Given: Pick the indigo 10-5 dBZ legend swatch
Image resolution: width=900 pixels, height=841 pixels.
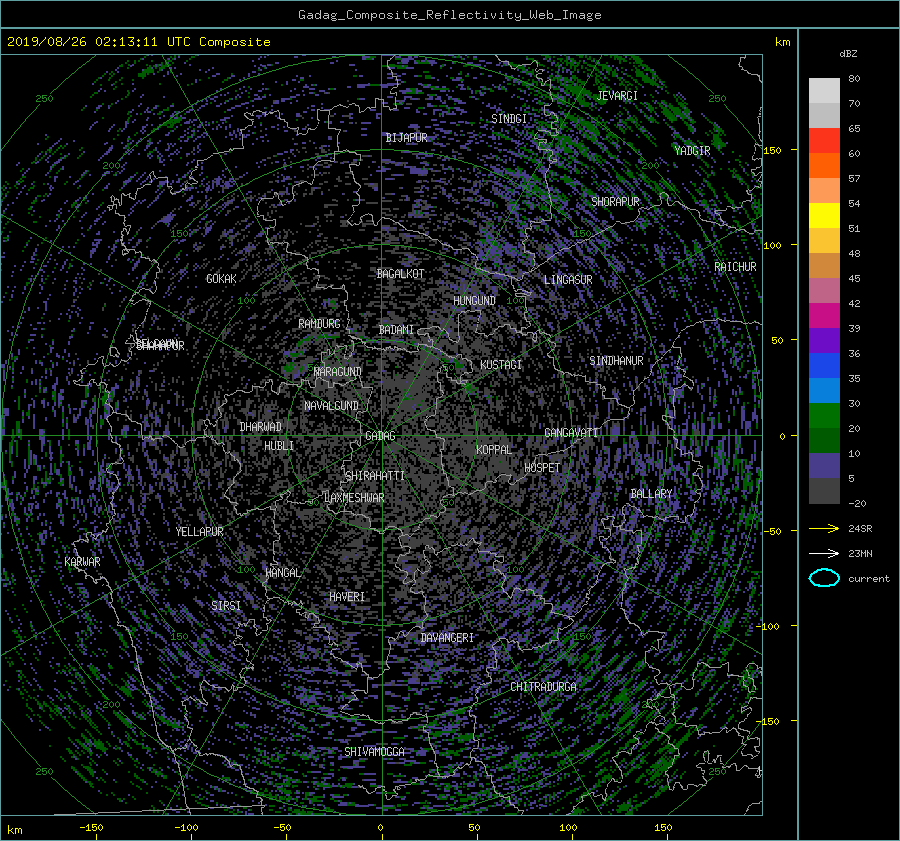Looking at the screenshot, I should [x=824, y=466].
